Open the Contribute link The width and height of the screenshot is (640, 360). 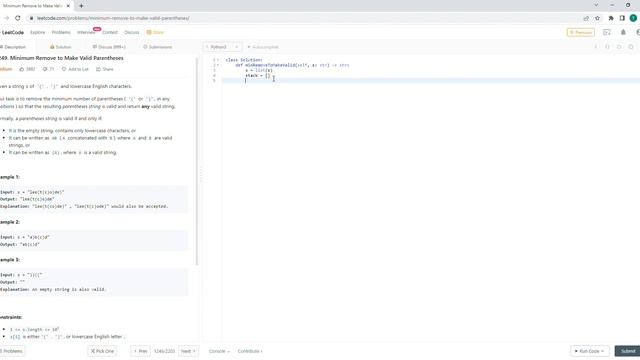[x=250, y=351]
